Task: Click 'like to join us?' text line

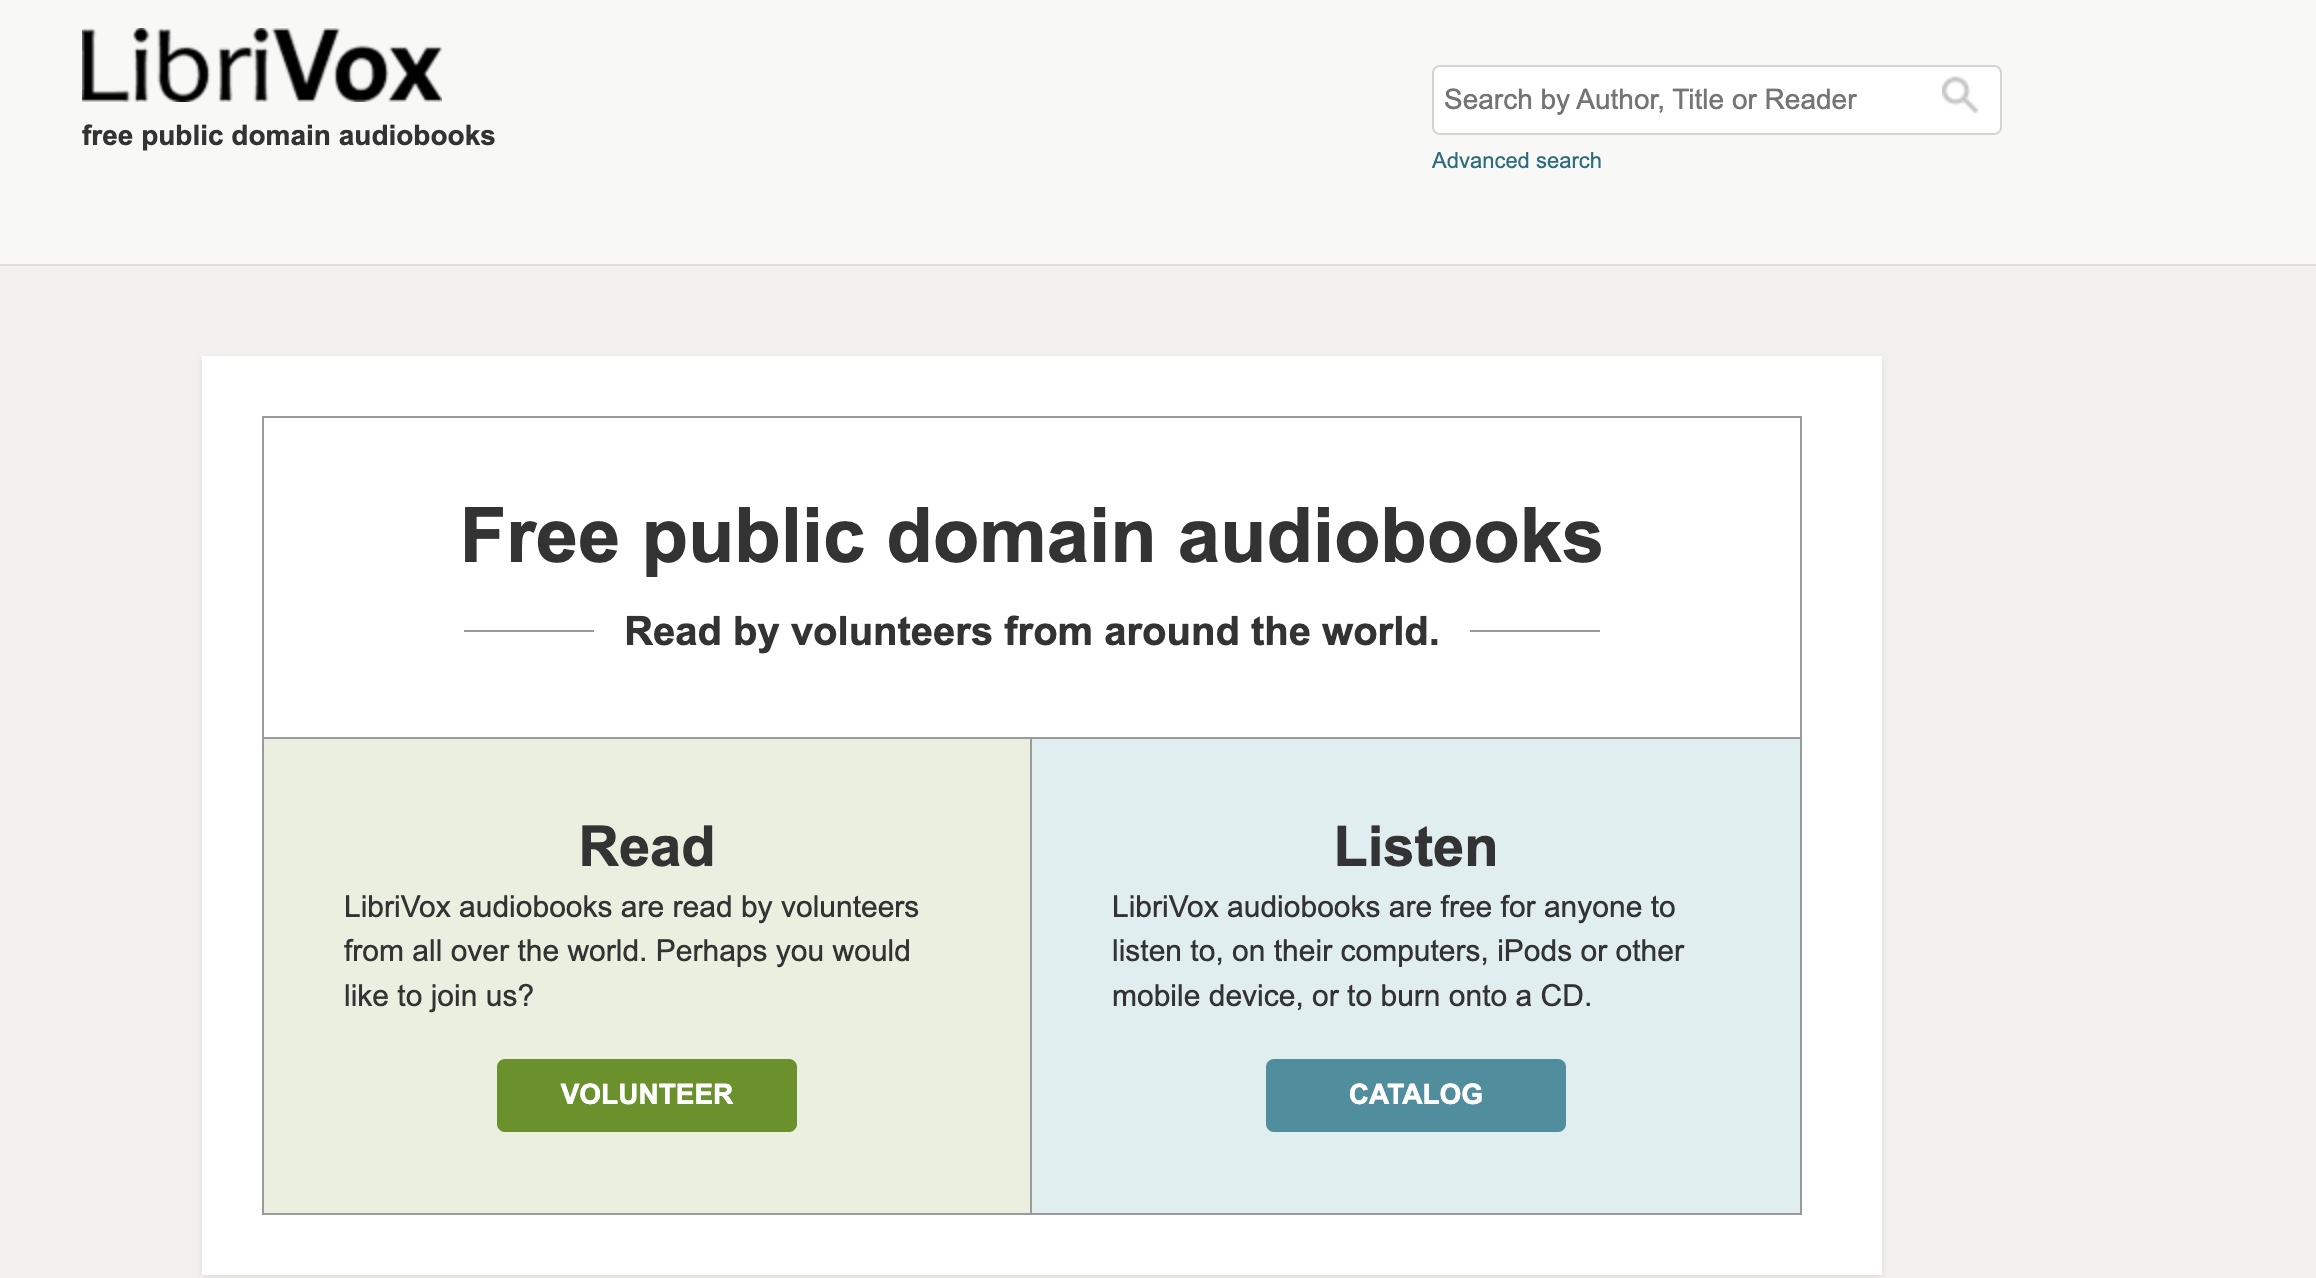Action: 438,996
